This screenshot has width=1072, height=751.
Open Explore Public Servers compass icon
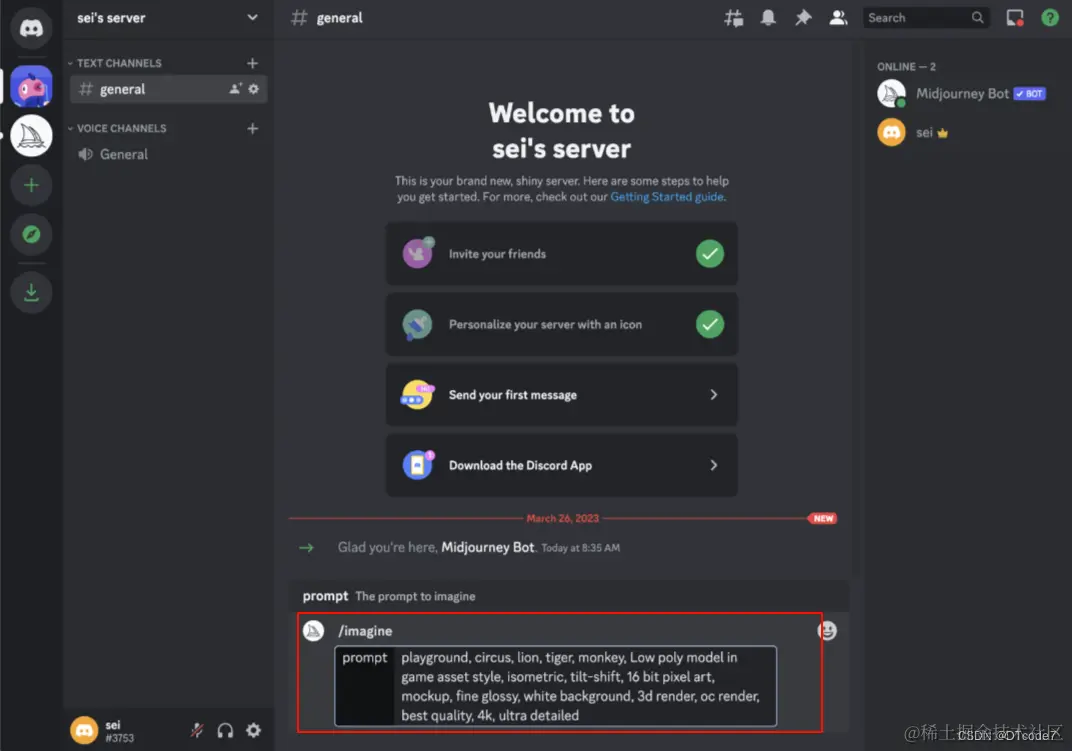31,235
